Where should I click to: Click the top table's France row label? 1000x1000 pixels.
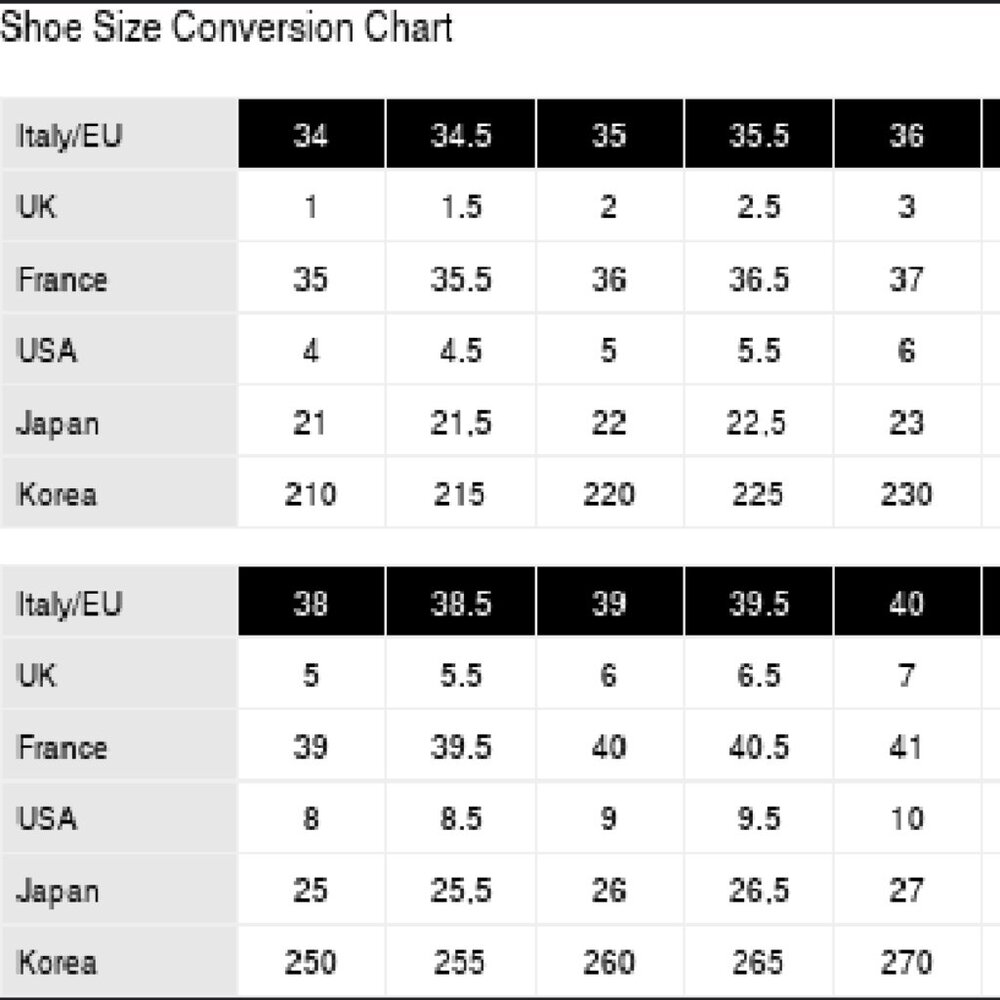pyautogui.click(x=62, y=279)
